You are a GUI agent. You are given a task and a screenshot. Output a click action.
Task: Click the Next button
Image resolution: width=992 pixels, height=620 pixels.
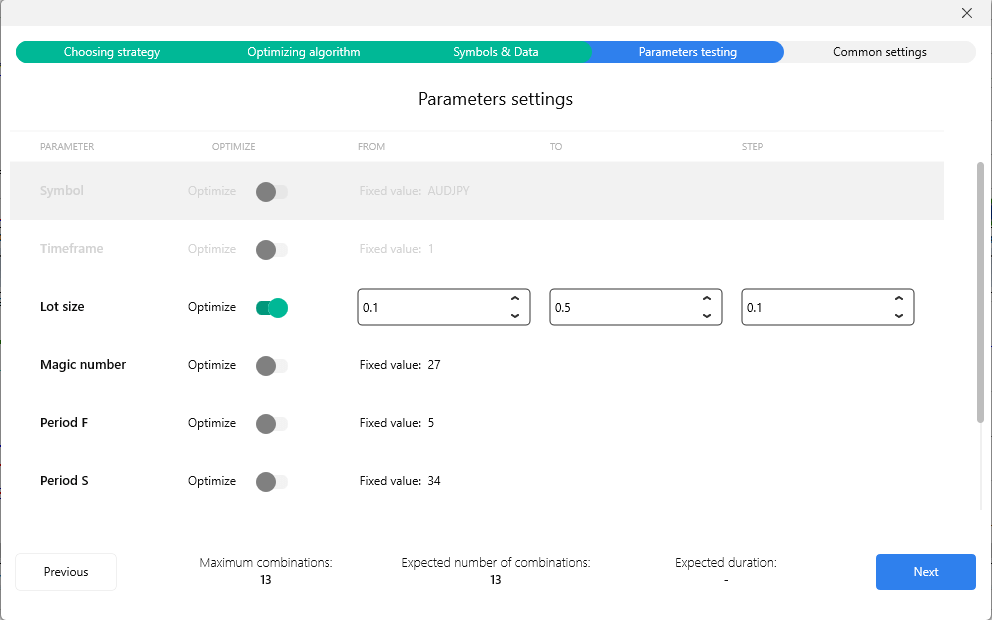(925, 572)
